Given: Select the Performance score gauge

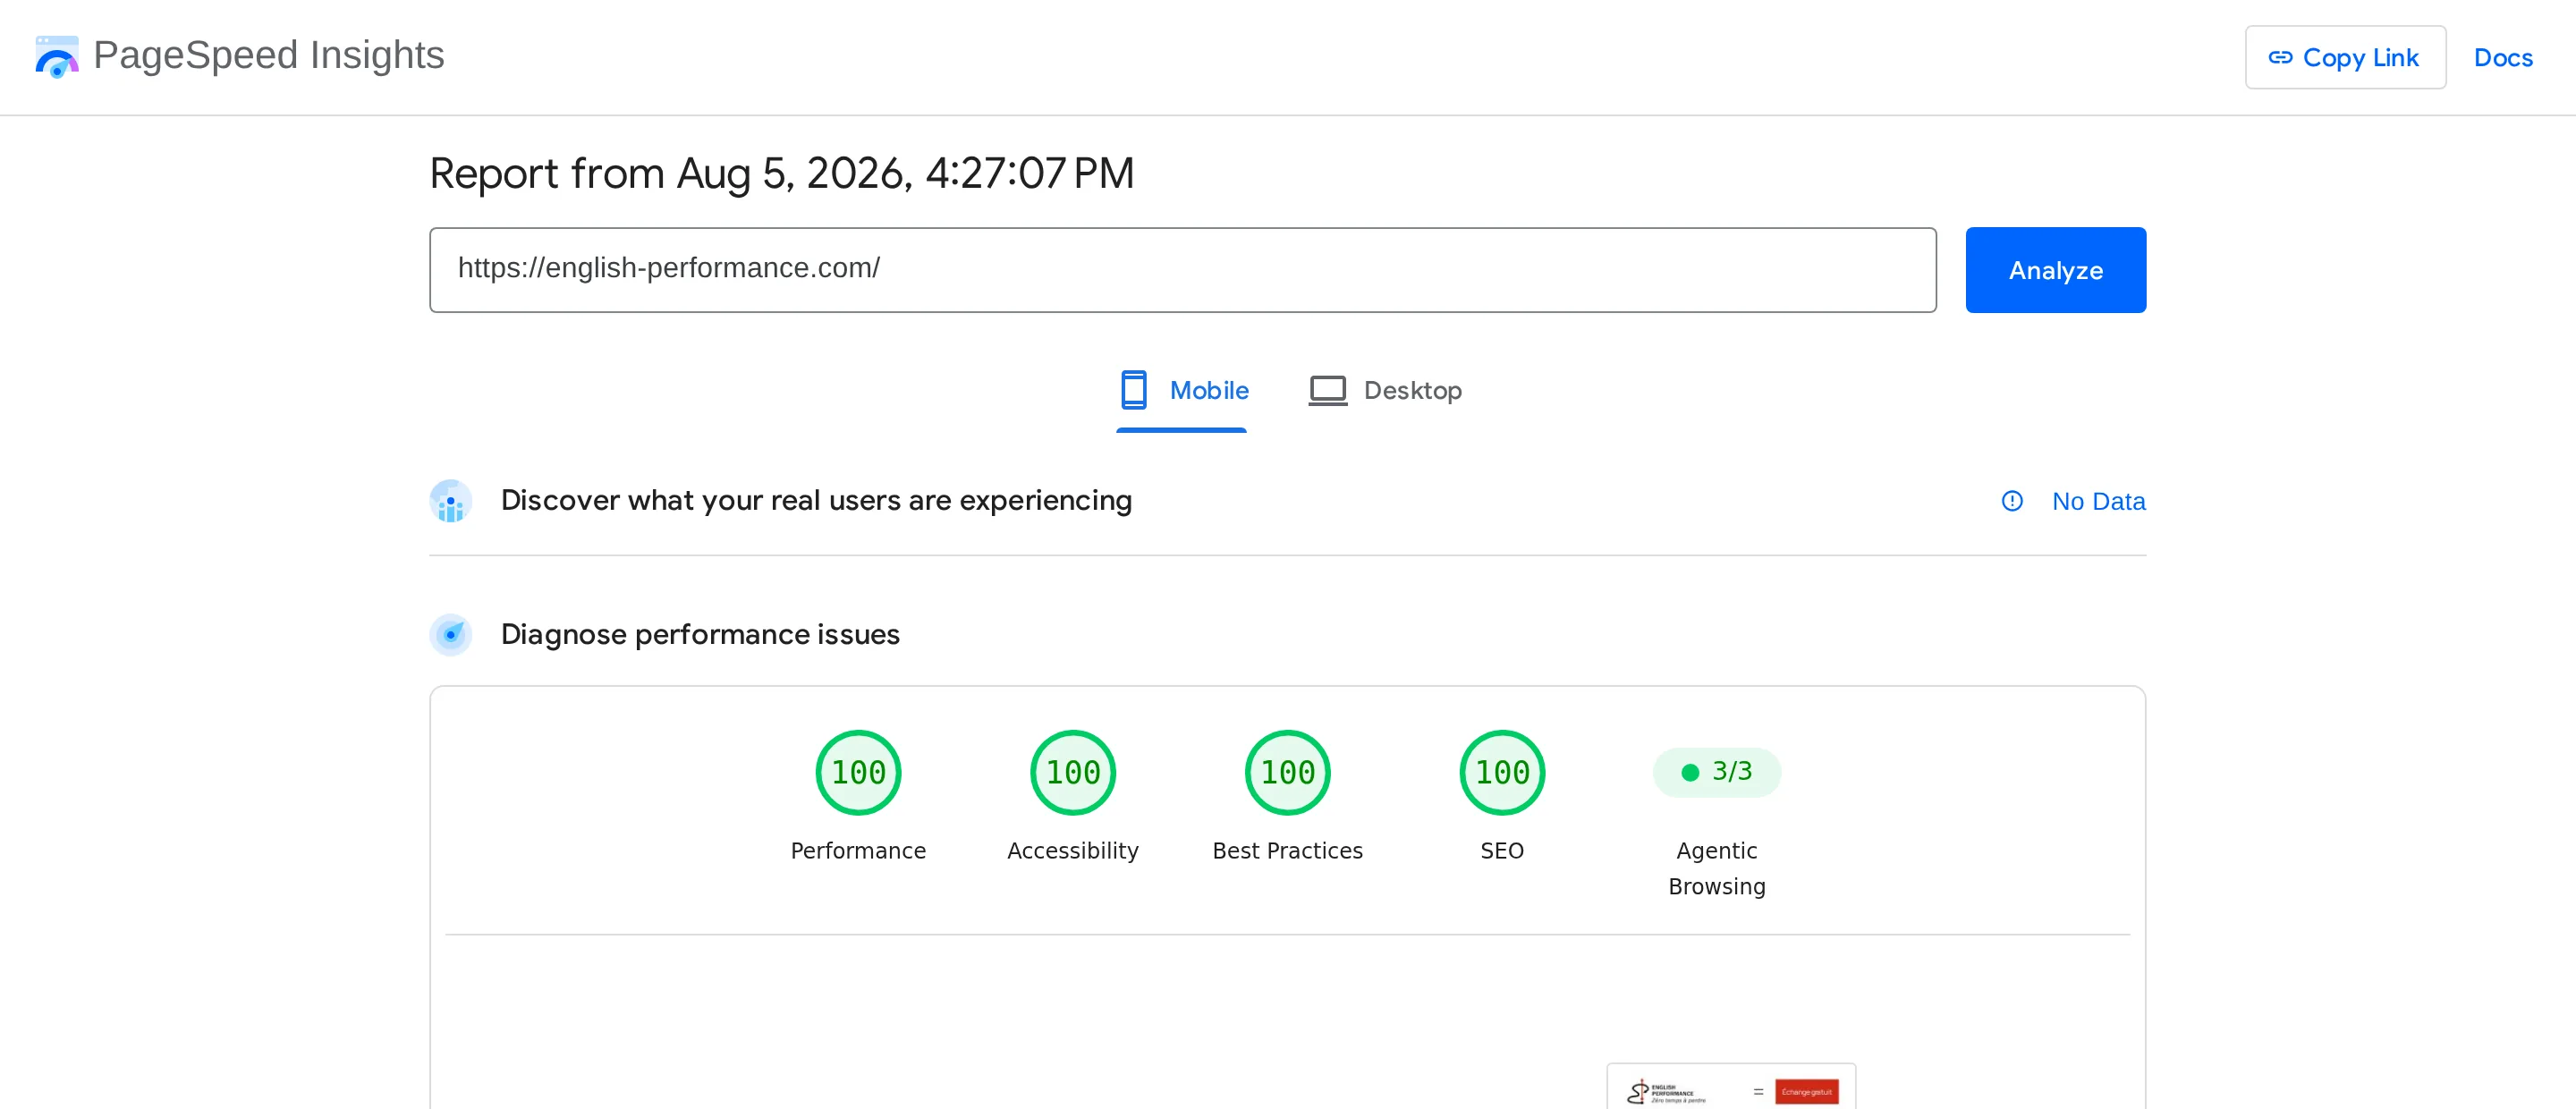Looking at the screenshot, I should pos(858,772).
